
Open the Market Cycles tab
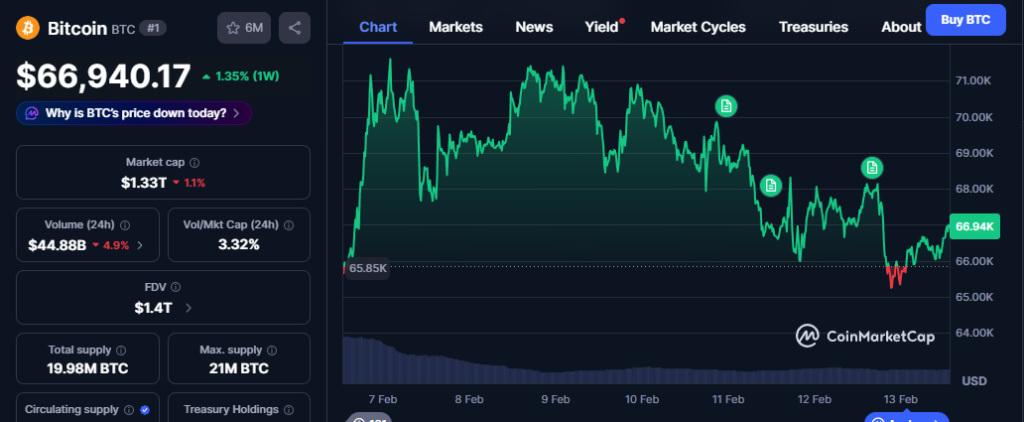point(698,27)
